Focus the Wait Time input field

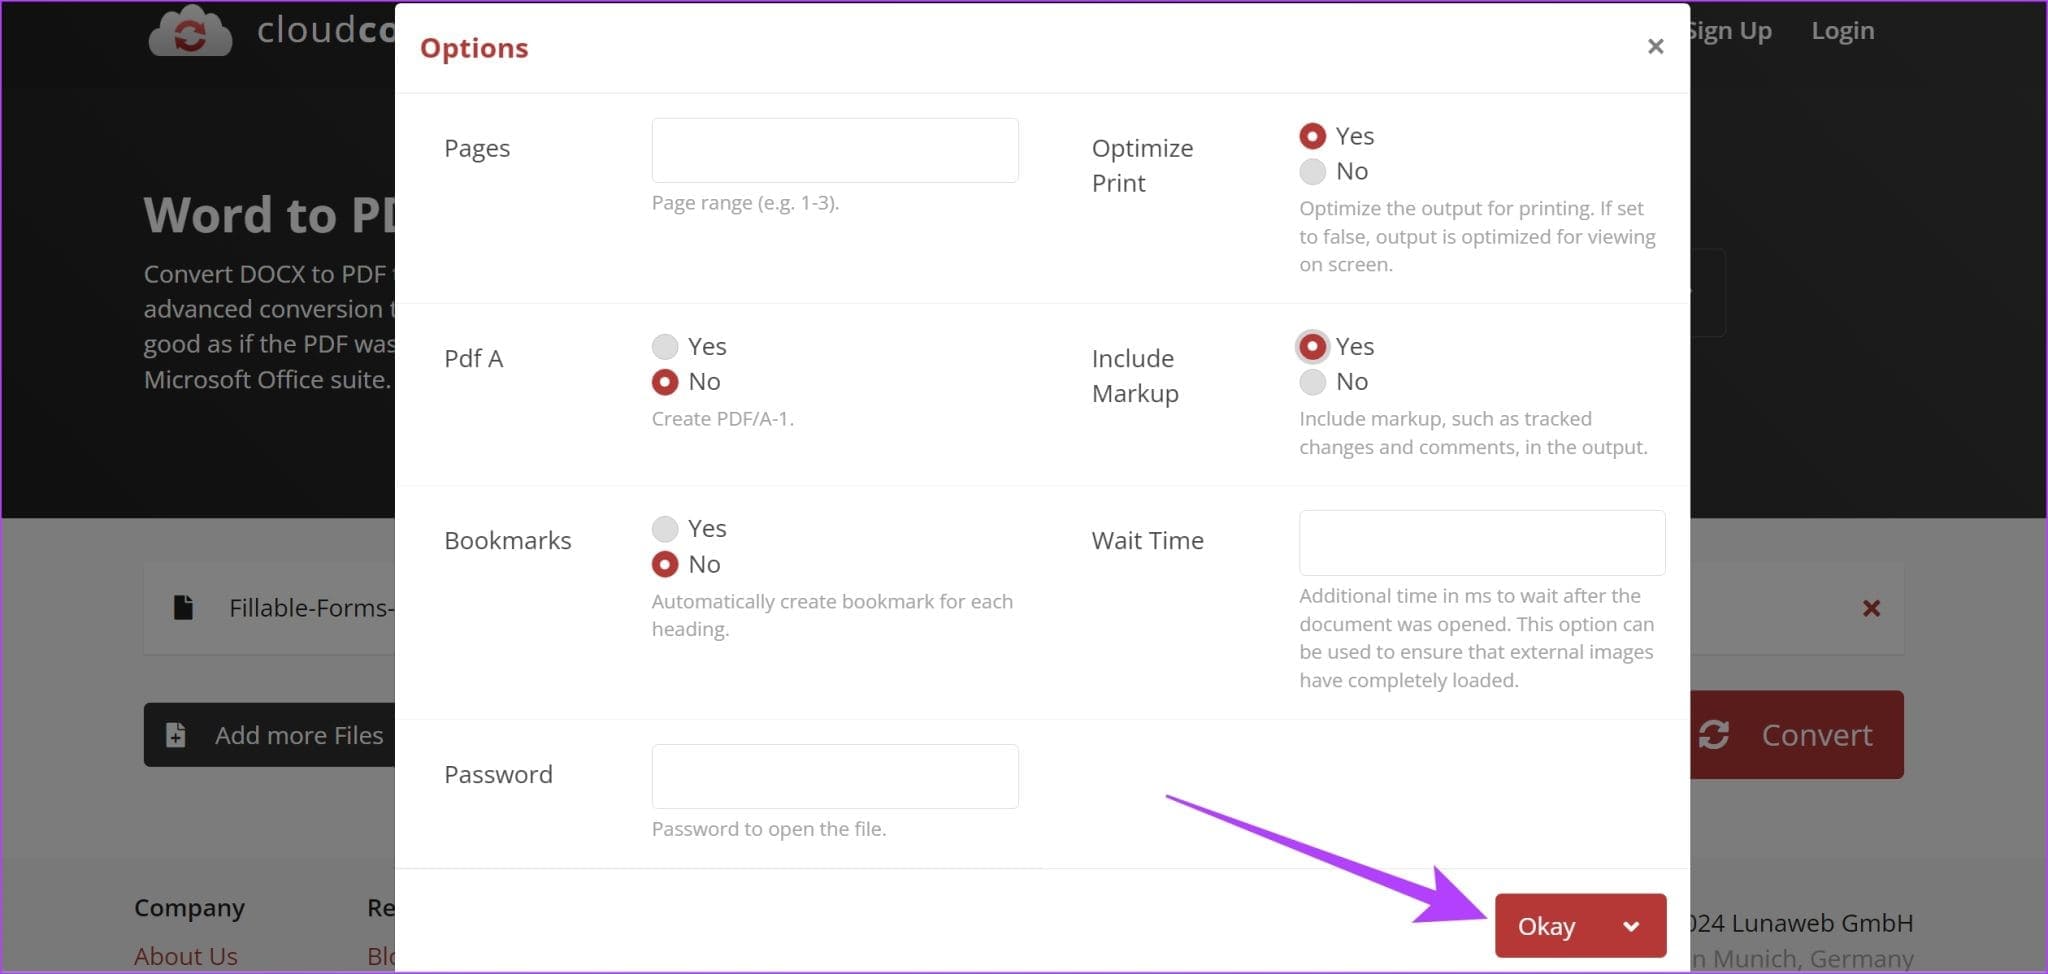[1482, 543]
